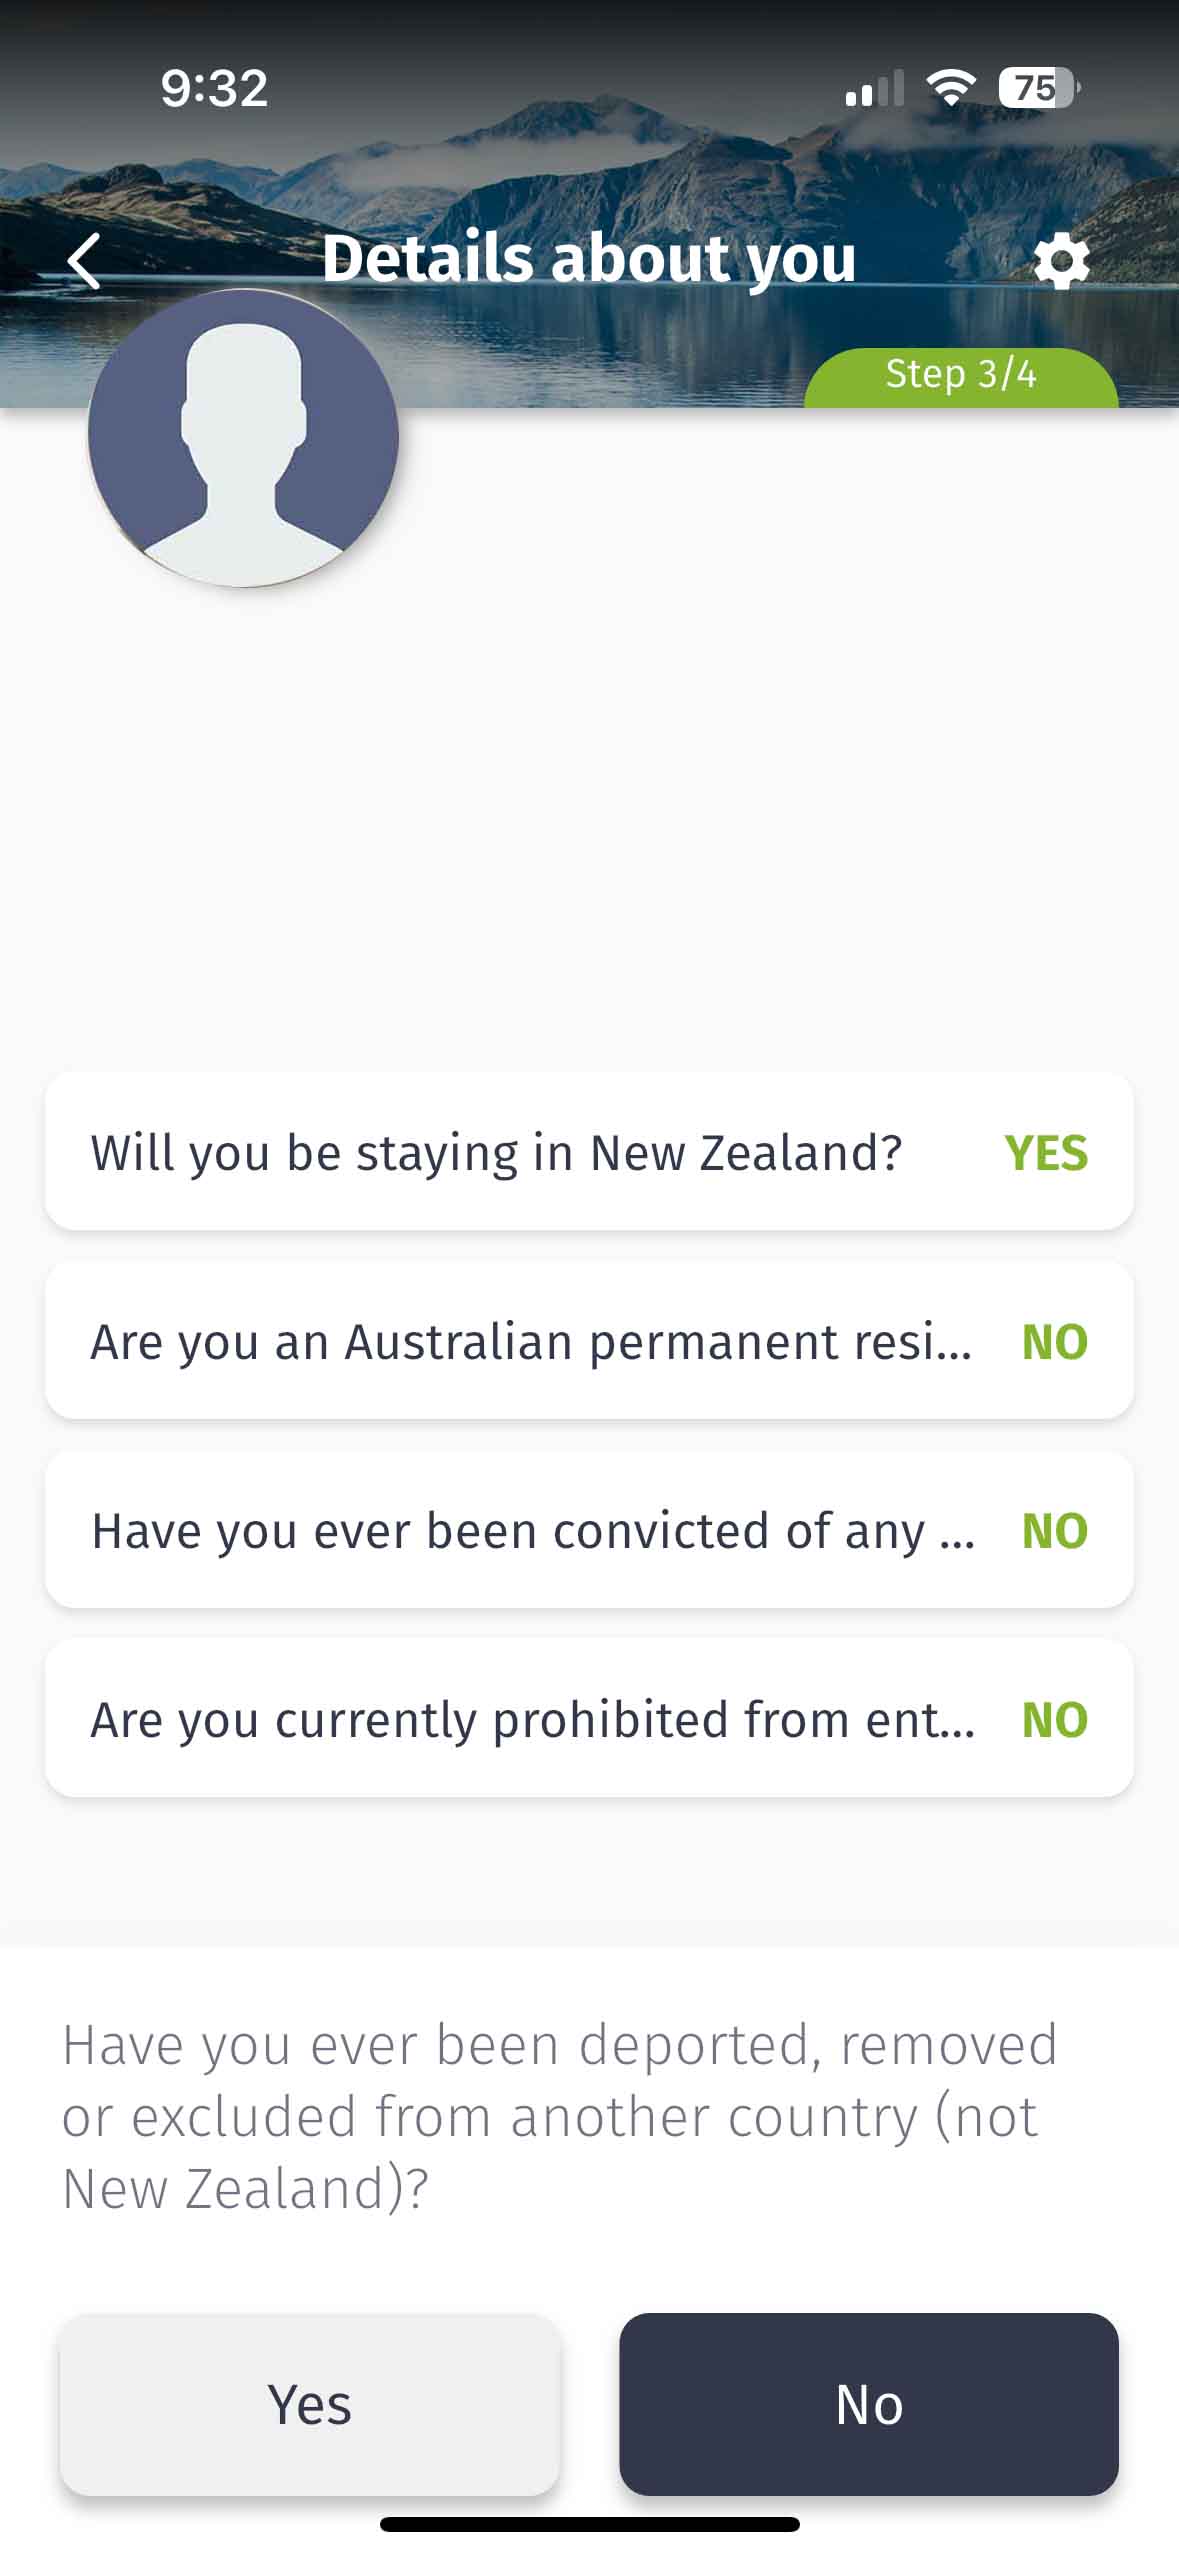Answer No to deportation question
1179x2556 pixels.
(x=868, y=2403)
